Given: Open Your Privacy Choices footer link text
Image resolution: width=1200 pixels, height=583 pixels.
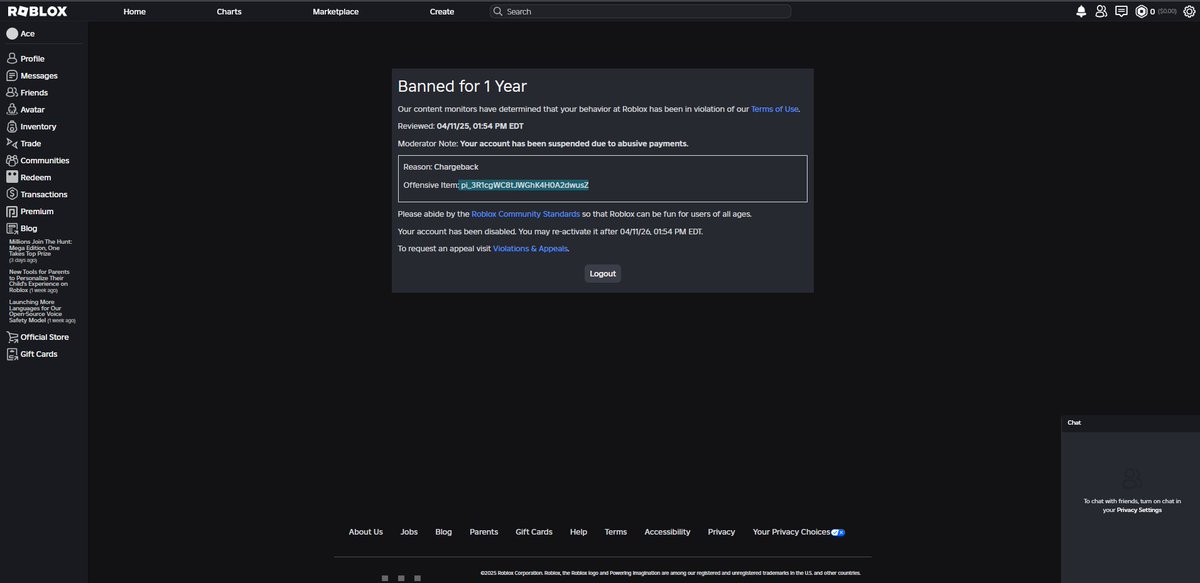Looking at the screenshot, I should click(x=791, y=532).
